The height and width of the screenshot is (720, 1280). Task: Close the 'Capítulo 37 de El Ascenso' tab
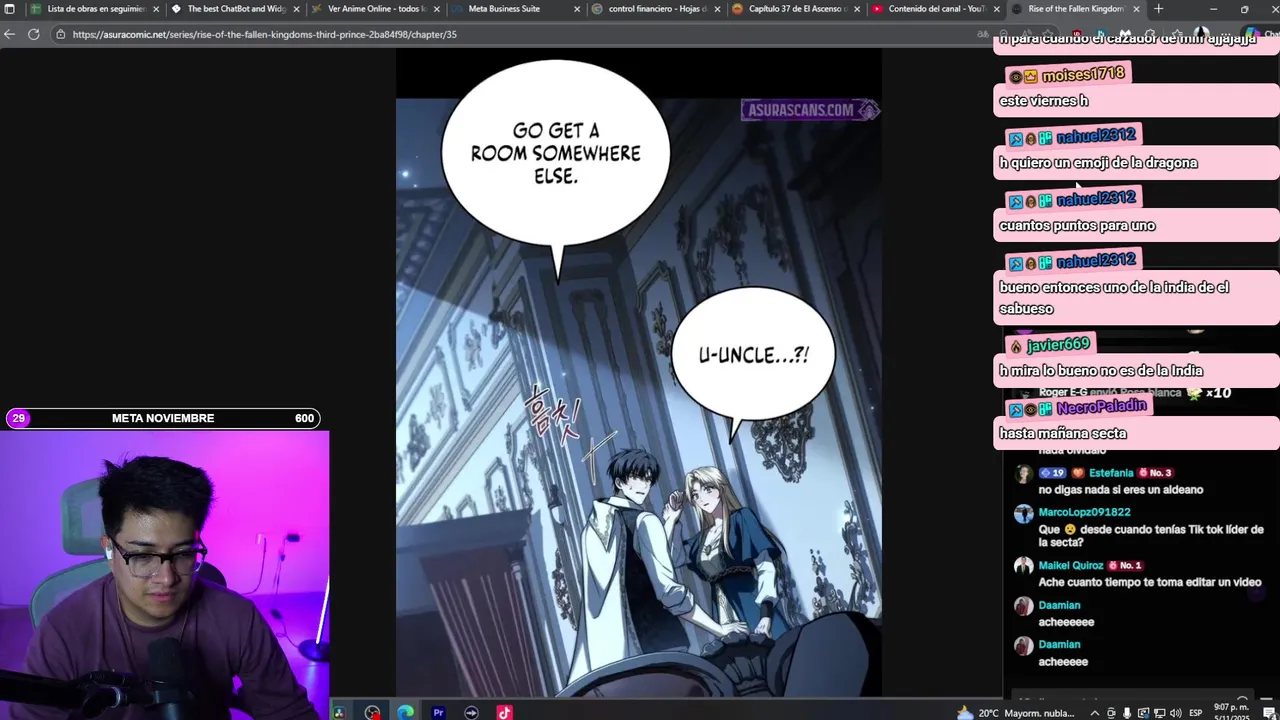[857, 9]
